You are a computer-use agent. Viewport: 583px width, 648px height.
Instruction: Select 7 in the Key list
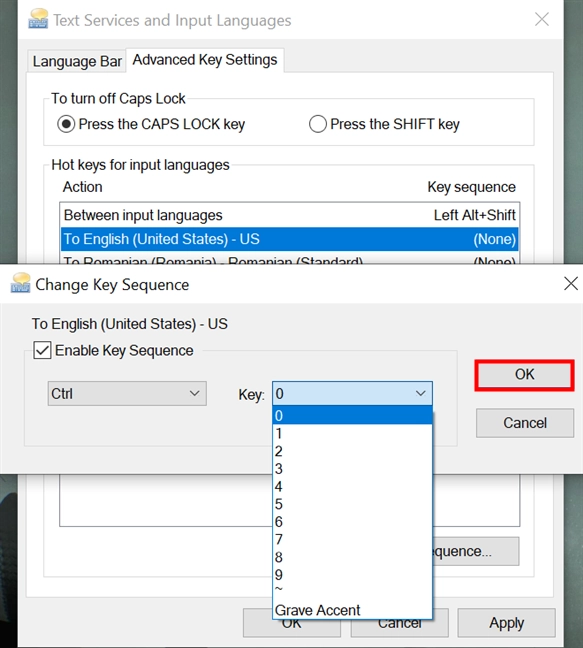click(352, 540)
